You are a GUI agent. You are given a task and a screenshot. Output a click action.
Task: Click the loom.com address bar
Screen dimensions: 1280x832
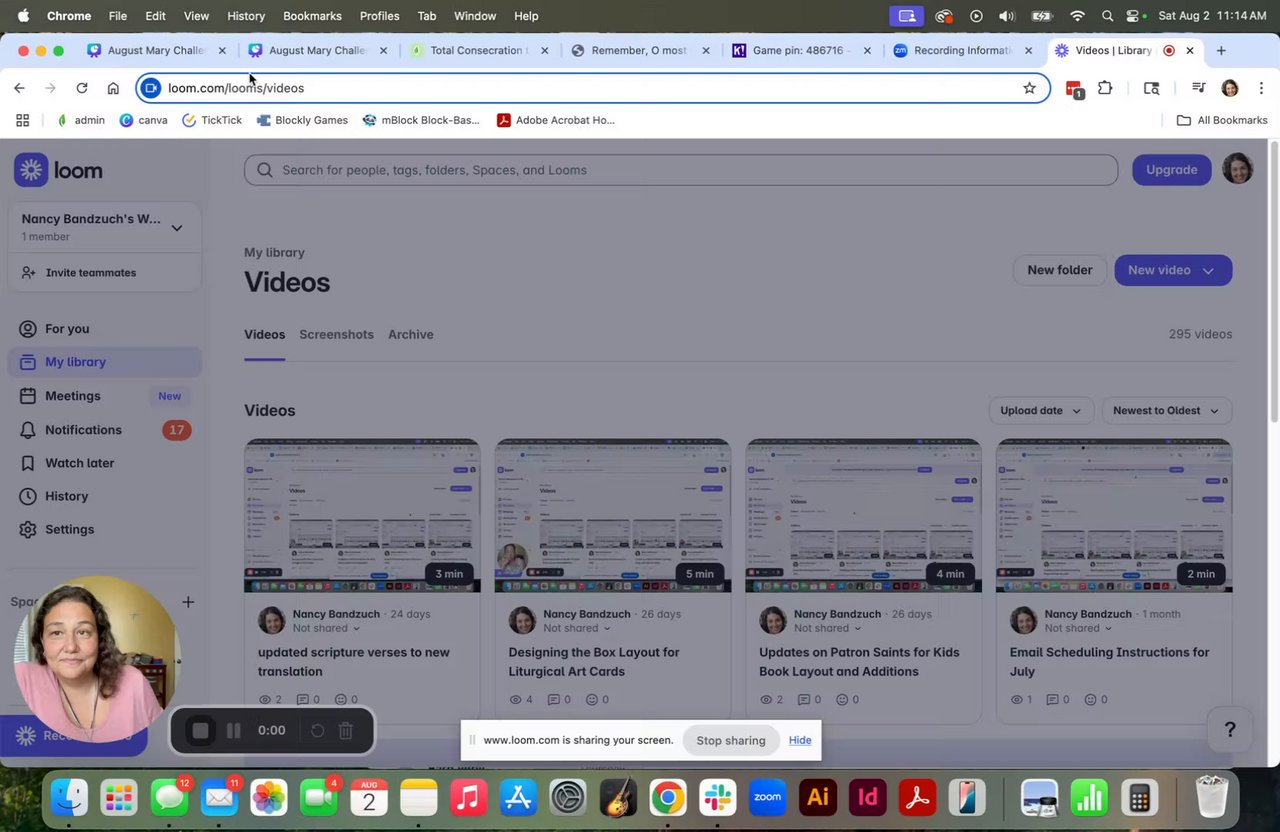click(593, 88)
